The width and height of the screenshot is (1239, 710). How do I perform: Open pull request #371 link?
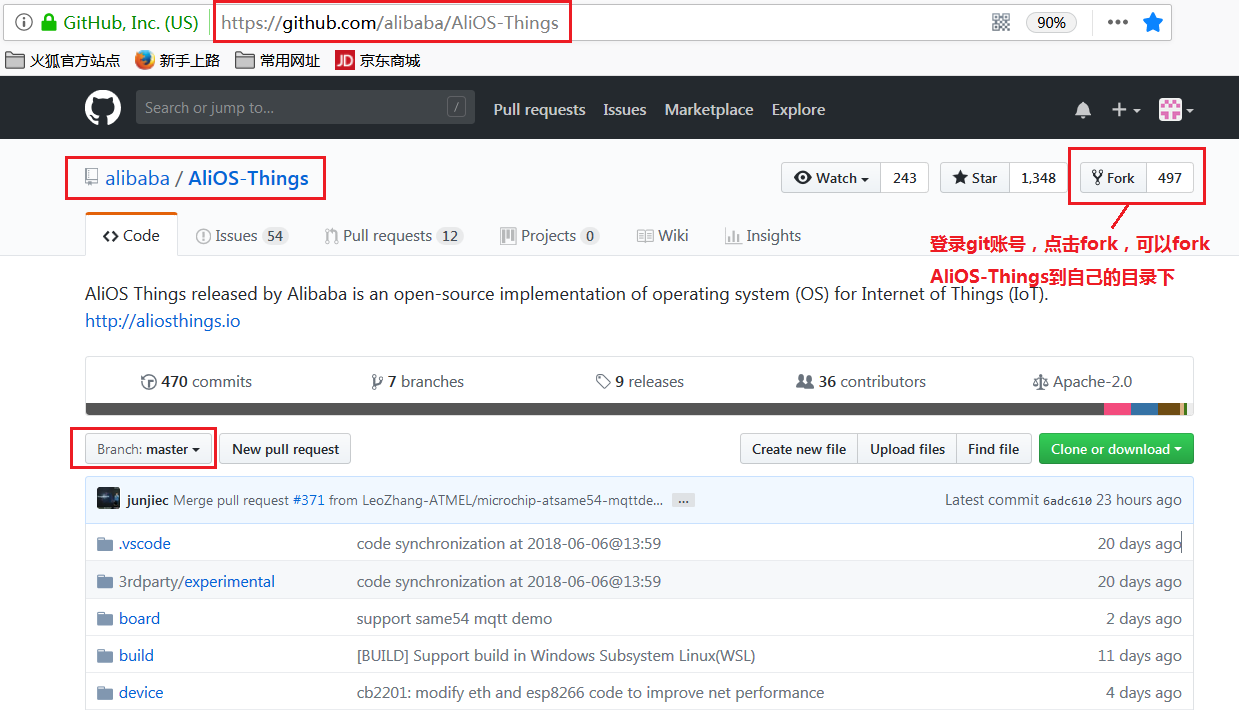308,500
